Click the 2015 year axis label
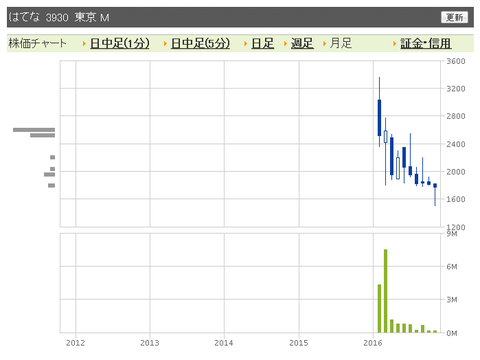The width and height of the screenshot is (480, 360). tap(299, 343)
